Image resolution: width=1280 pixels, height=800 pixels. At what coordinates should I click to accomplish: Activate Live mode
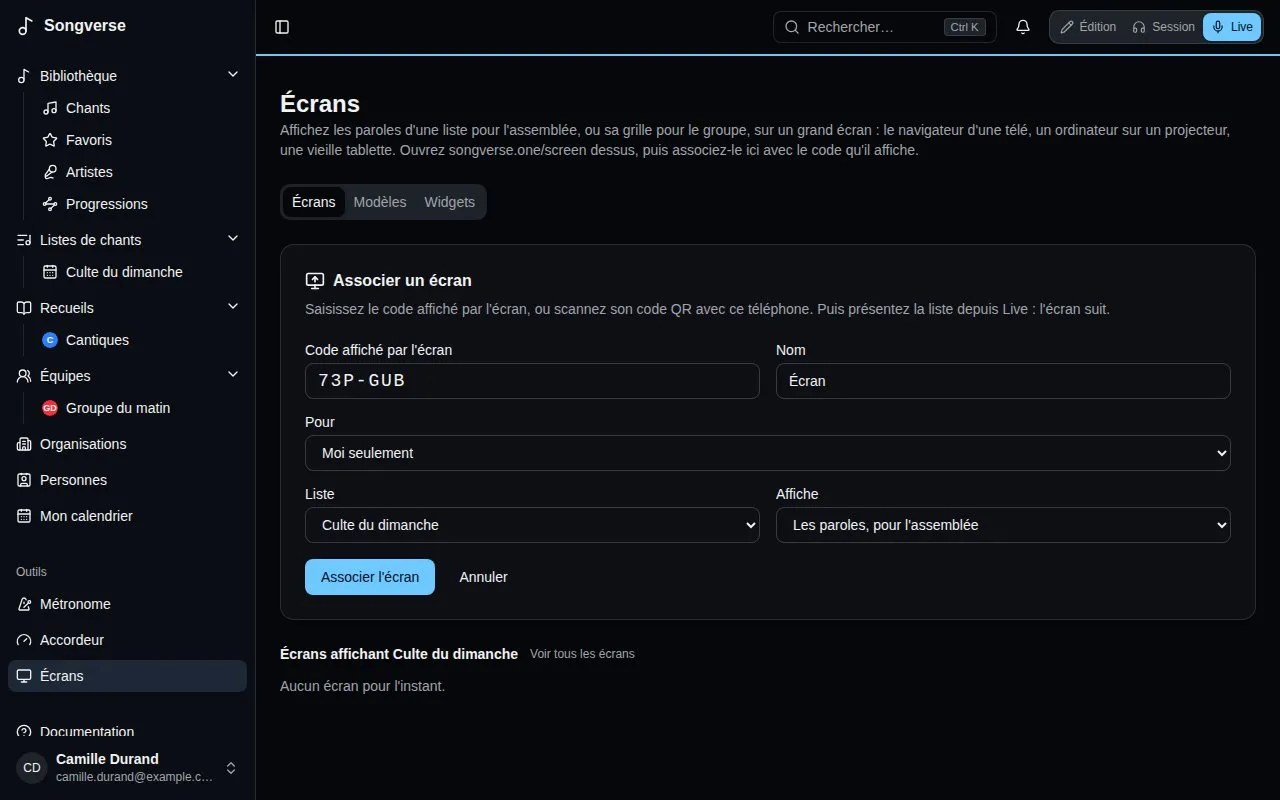pyautogui.click(x=1232, y=27)
